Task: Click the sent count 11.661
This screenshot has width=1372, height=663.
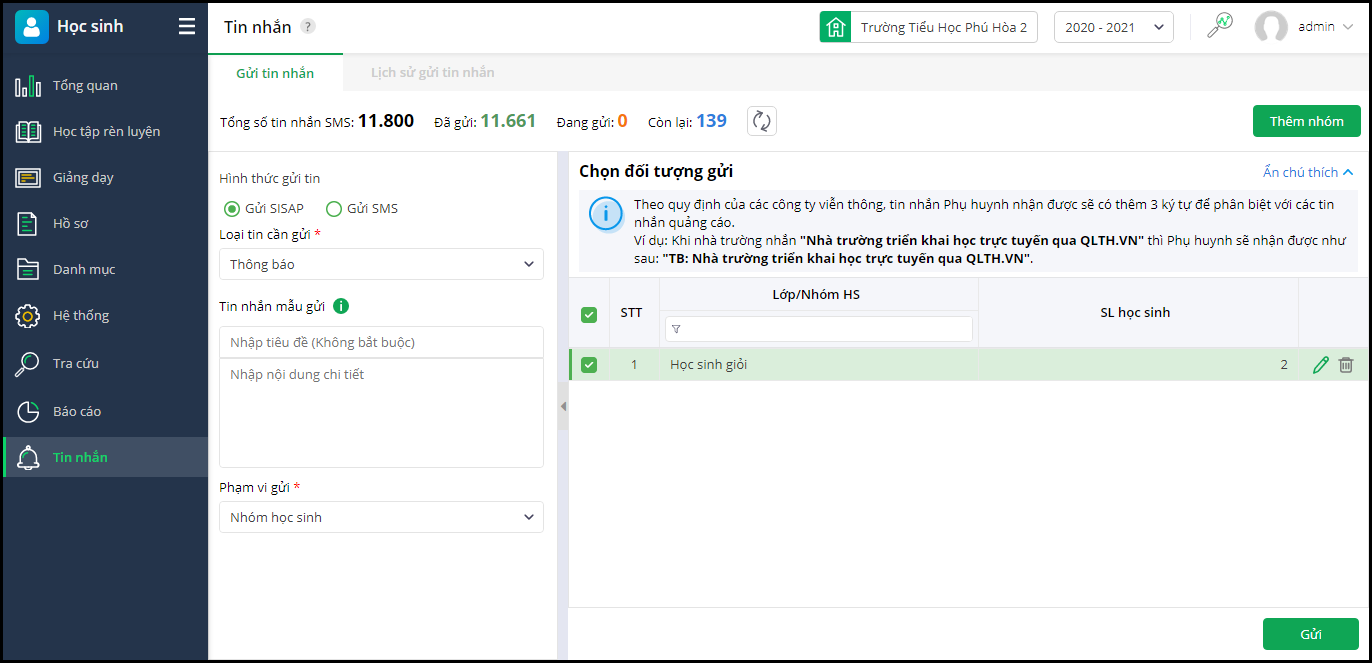Action: click(x=508, y=121)
